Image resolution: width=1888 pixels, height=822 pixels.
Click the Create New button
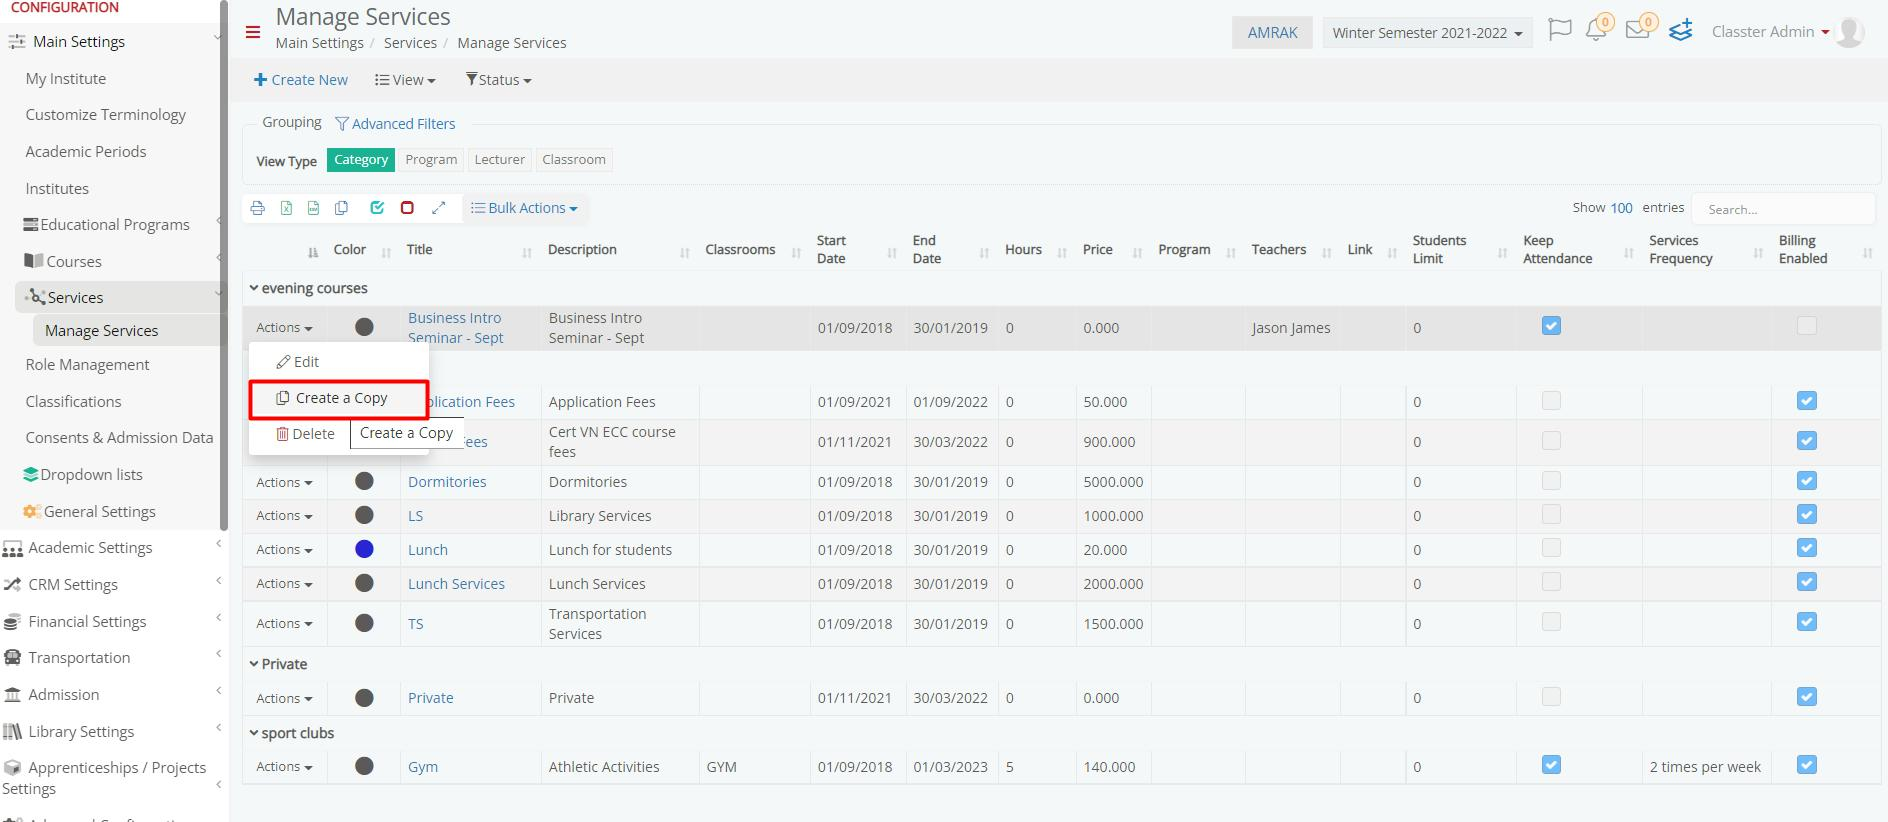[301, 80]
